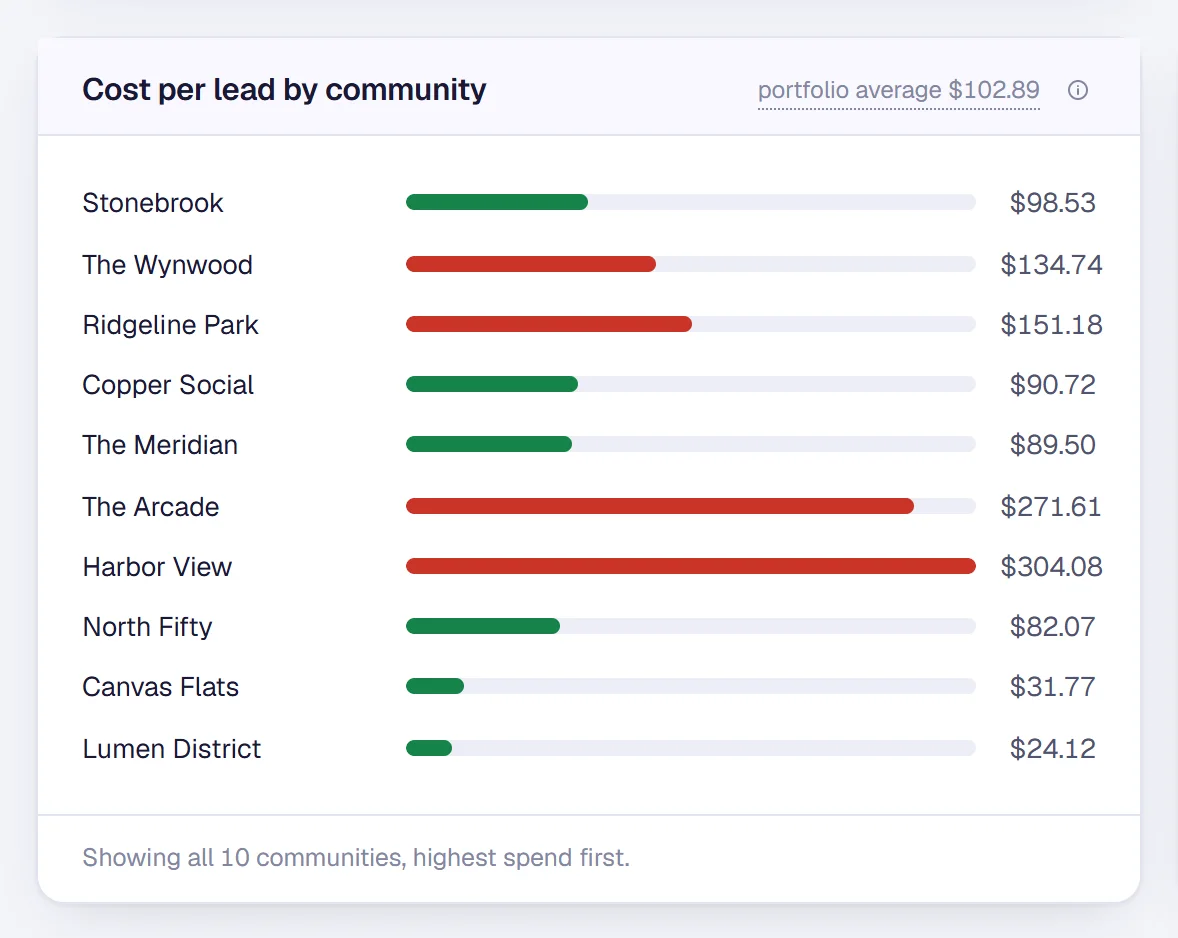
Task: Click the green Stonebrook cost bar
Action: (x=497, y=202)
